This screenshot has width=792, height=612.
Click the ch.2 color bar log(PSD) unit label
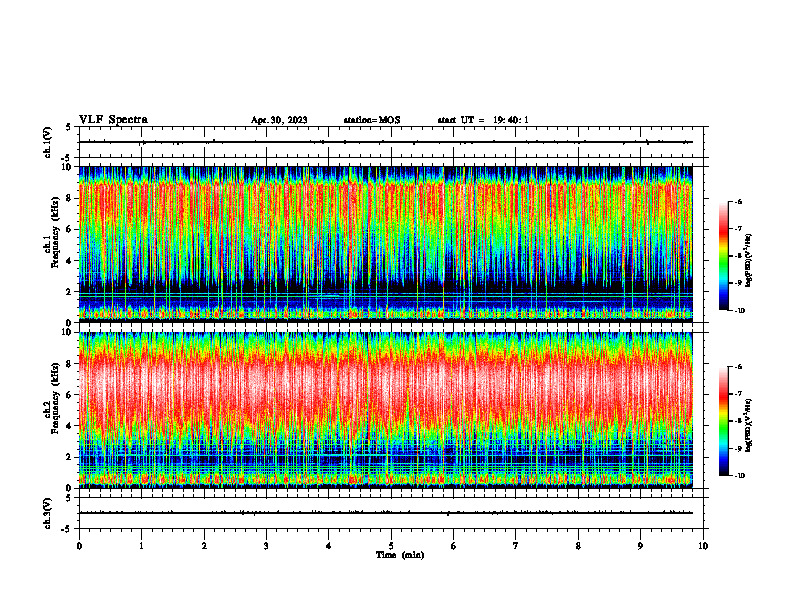750,425
